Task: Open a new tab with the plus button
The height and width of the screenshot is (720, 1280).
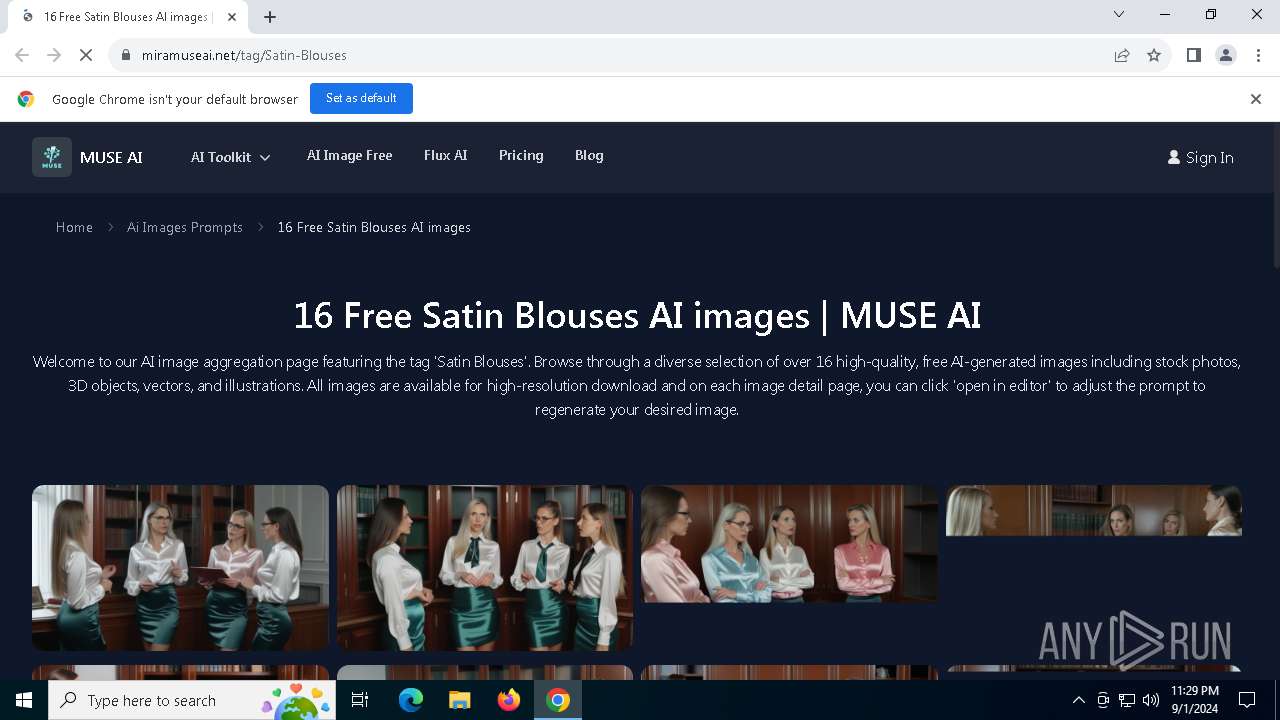Action: coord(270,16)
